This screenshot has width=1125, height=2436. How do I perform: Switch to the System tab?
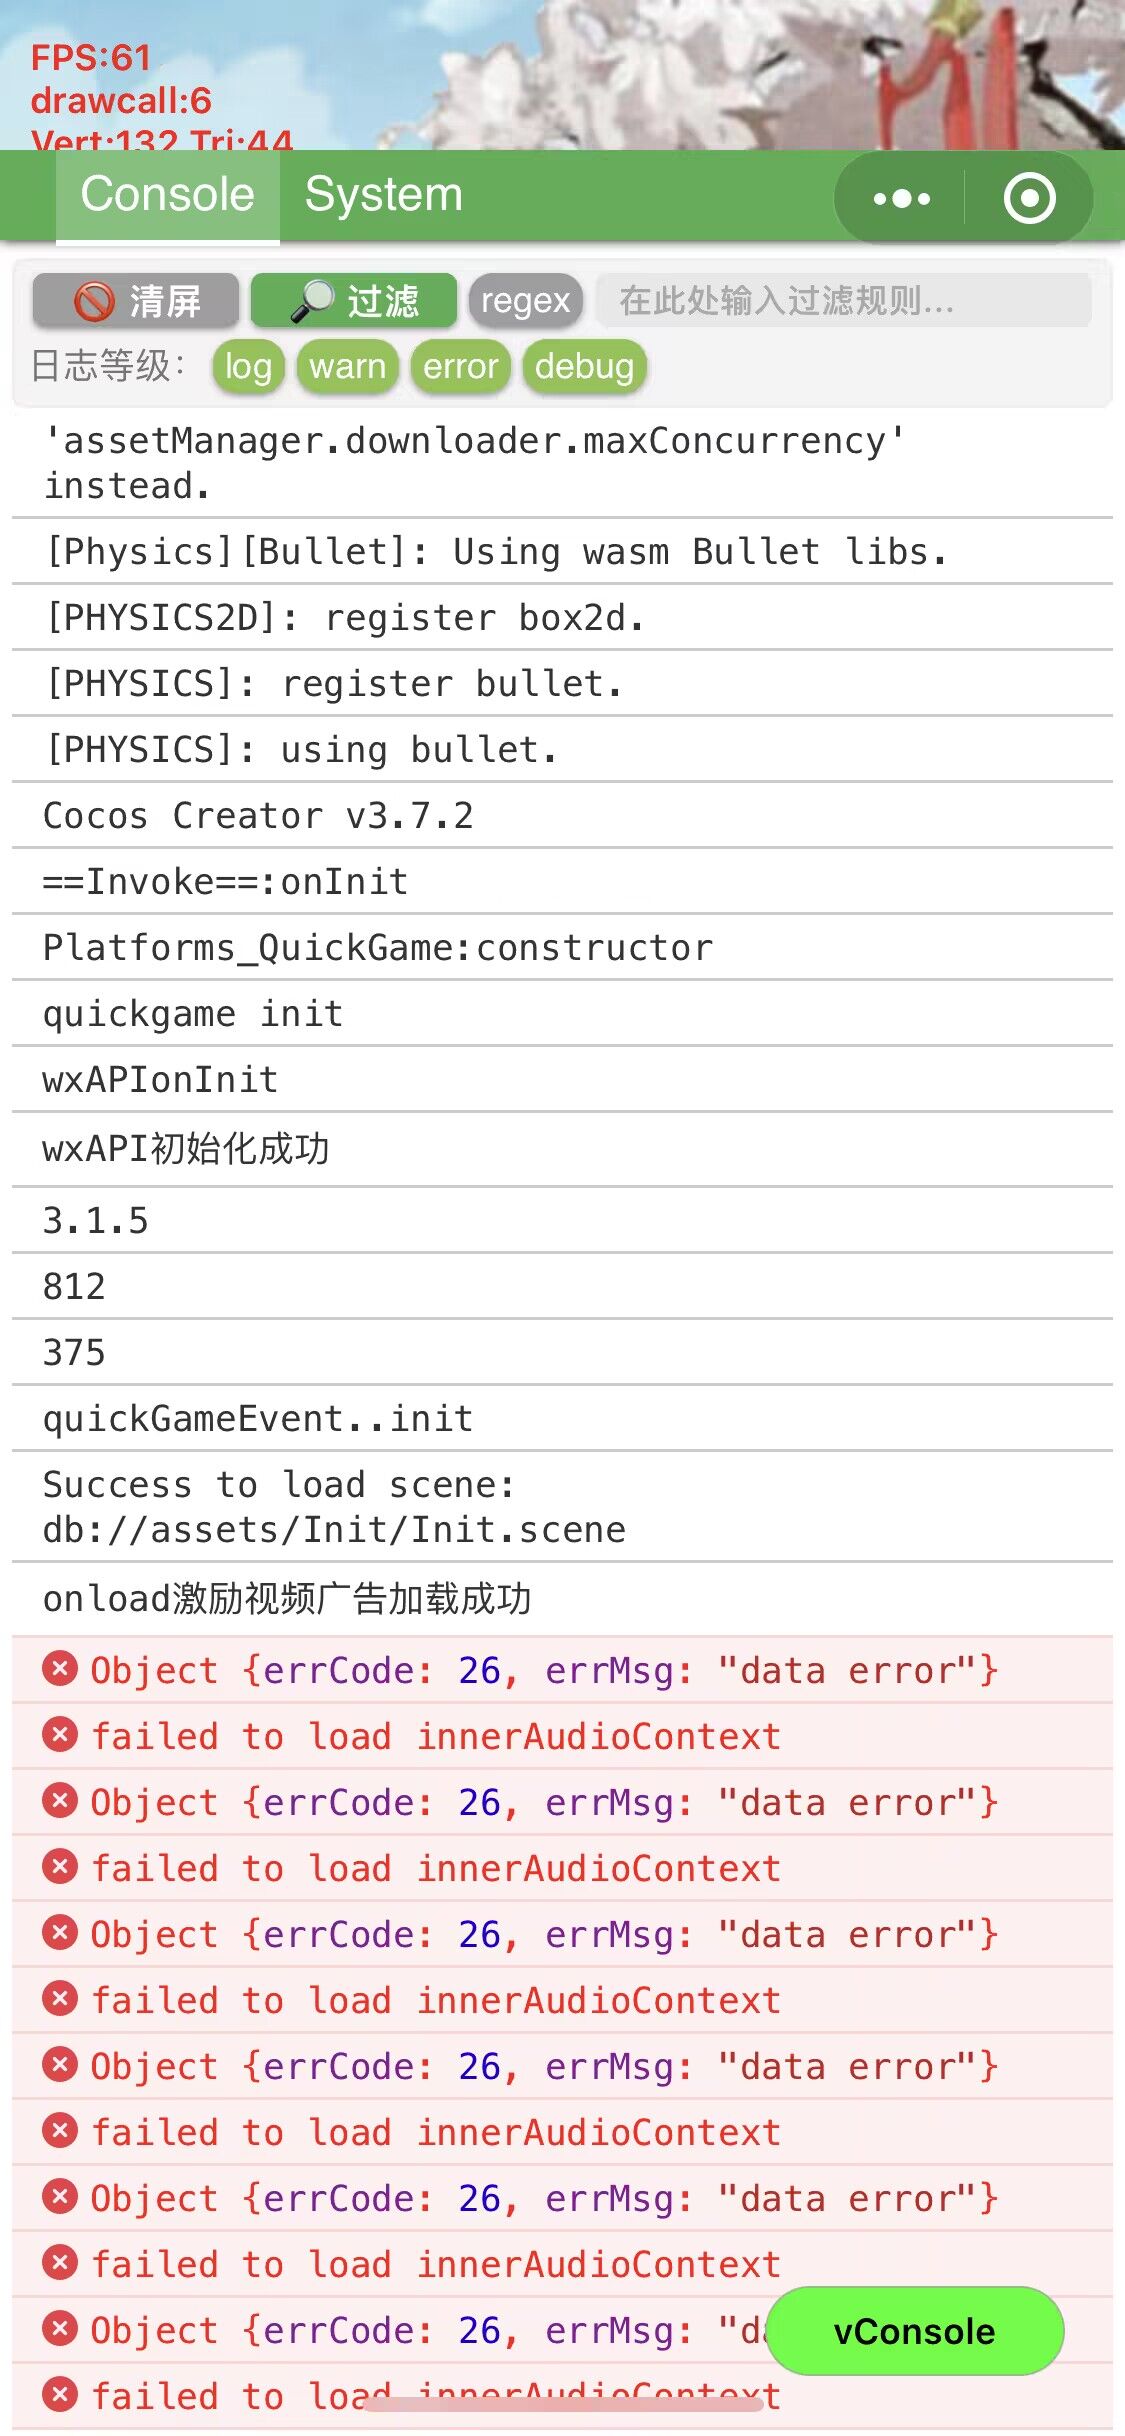383,194
